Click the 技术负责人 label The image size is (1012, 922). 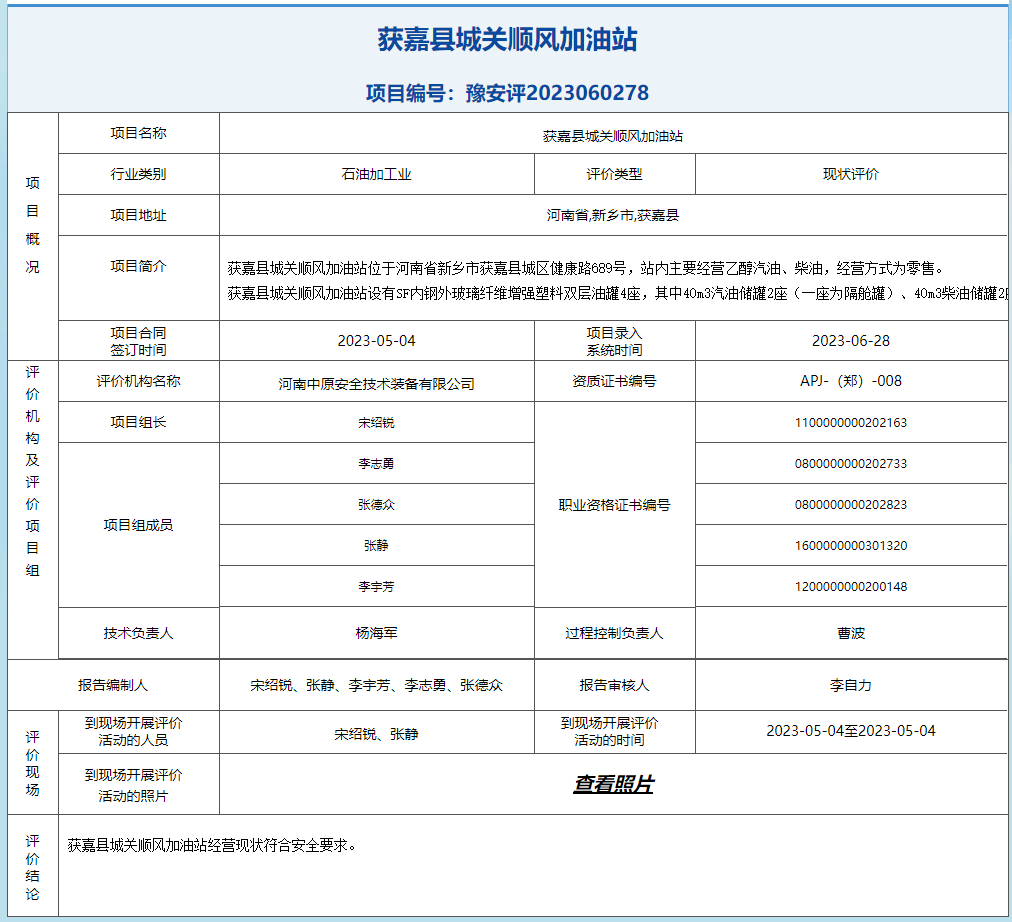click(138, 634)
